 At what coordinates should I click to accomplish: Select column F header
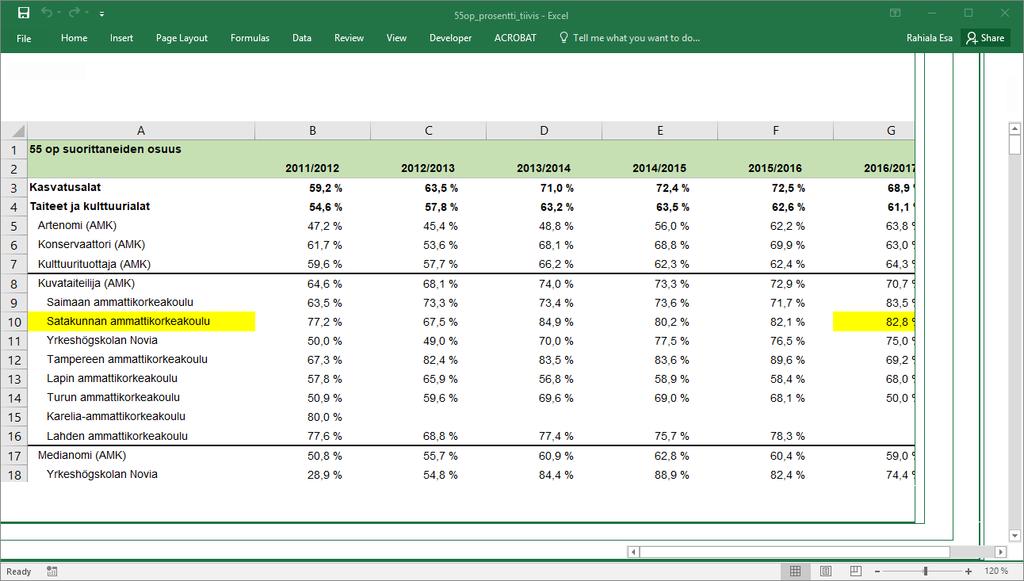pyautogui.click(x=776, y=131)
